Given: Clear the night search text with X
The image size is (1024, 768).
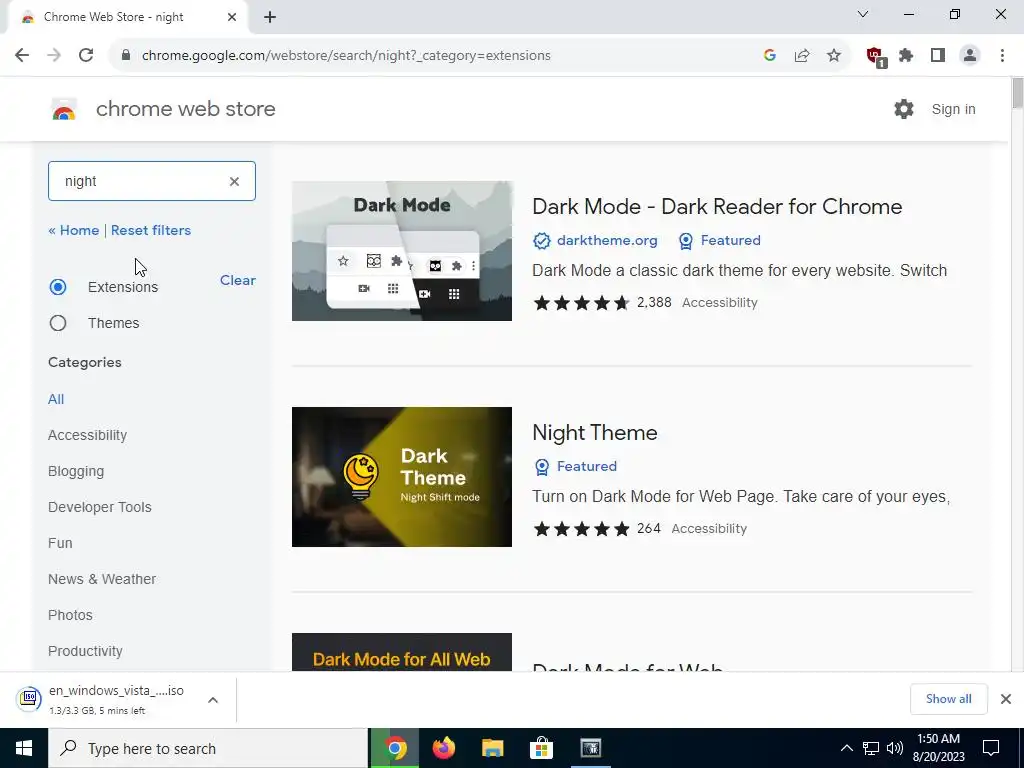Looking at the screenshot, I should click(234, 181).
